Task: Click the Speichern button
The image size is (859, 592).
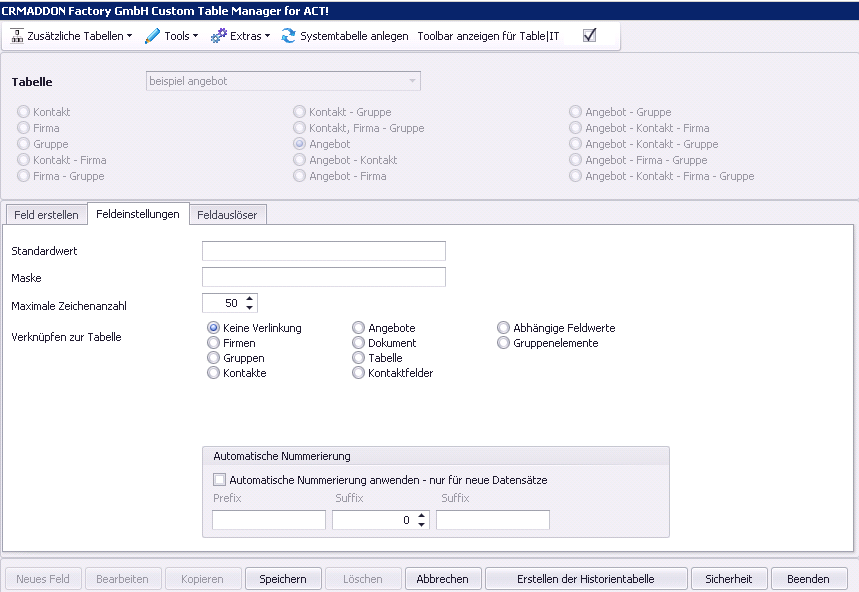Action: 283,579
